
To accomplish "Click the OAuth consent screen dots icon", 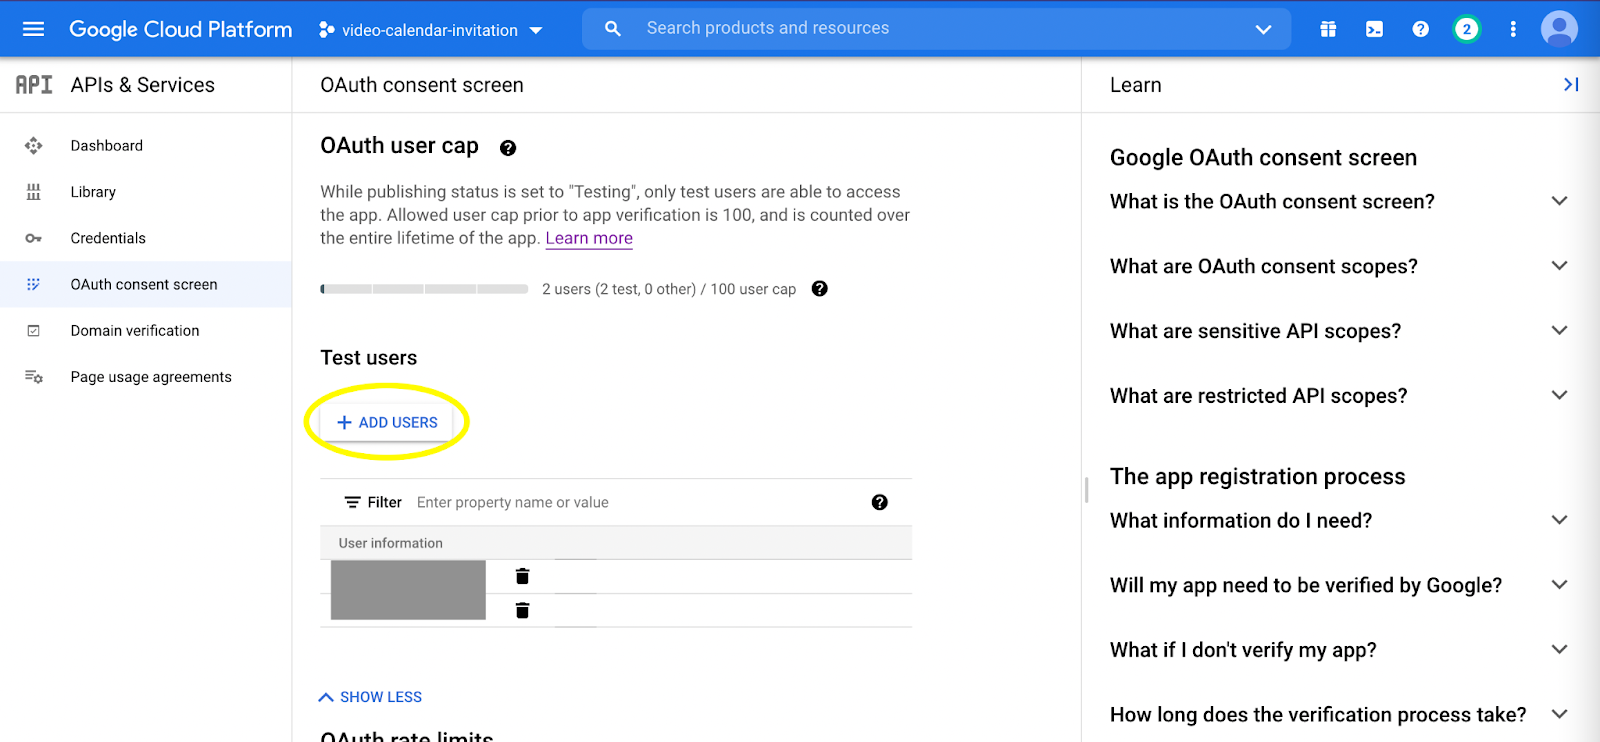I will click(x=33, y=284).
